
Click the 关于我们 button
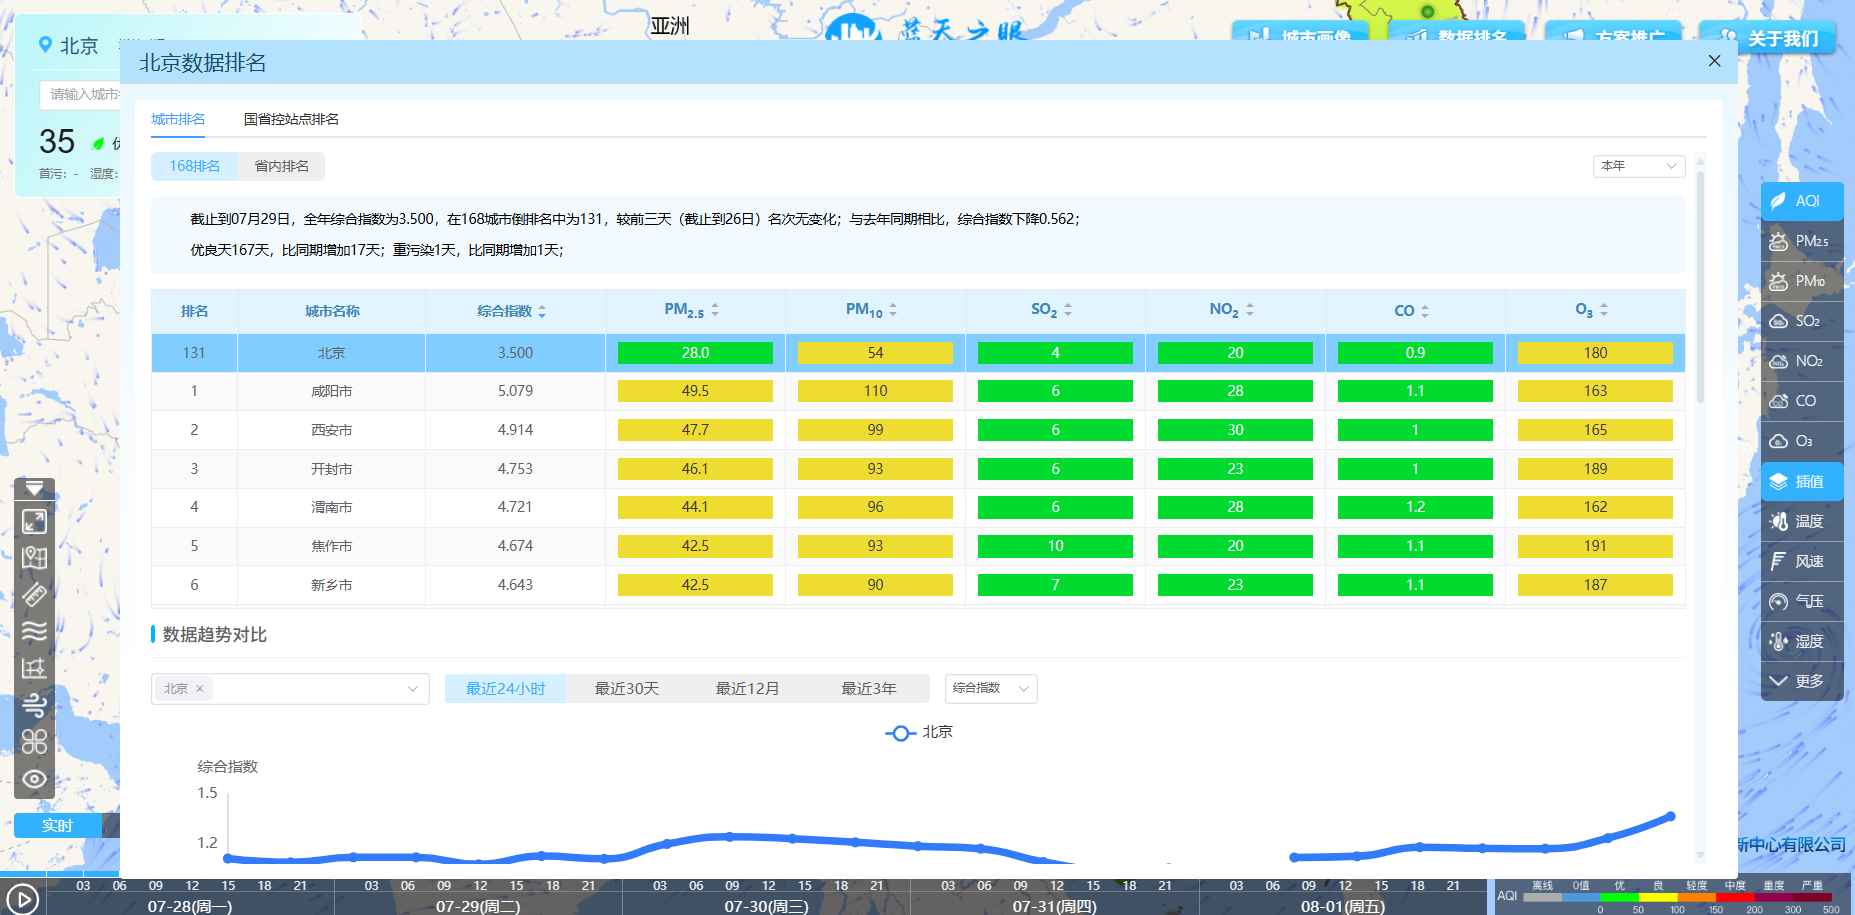click(1769, 37)
